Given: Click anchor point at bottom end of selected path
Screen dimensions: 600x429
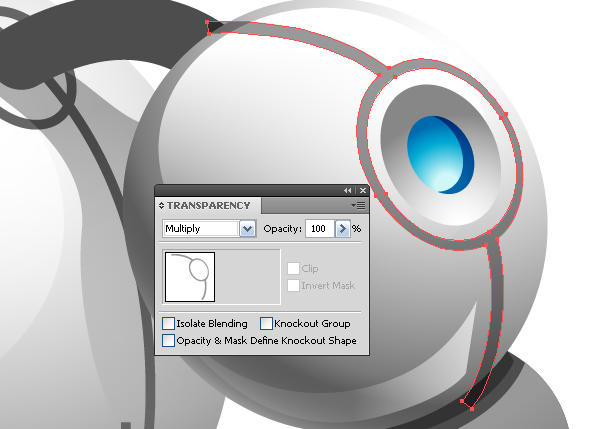Looking at the screenshot, I should 472,409.
